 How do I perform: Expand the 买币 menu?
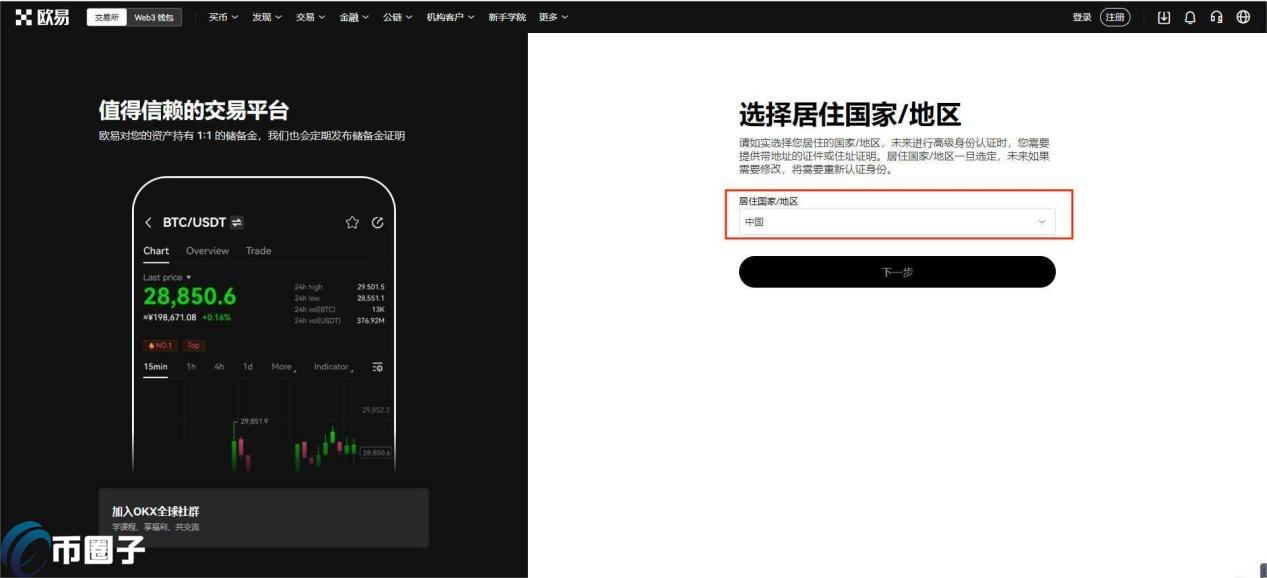coord(223,17)
